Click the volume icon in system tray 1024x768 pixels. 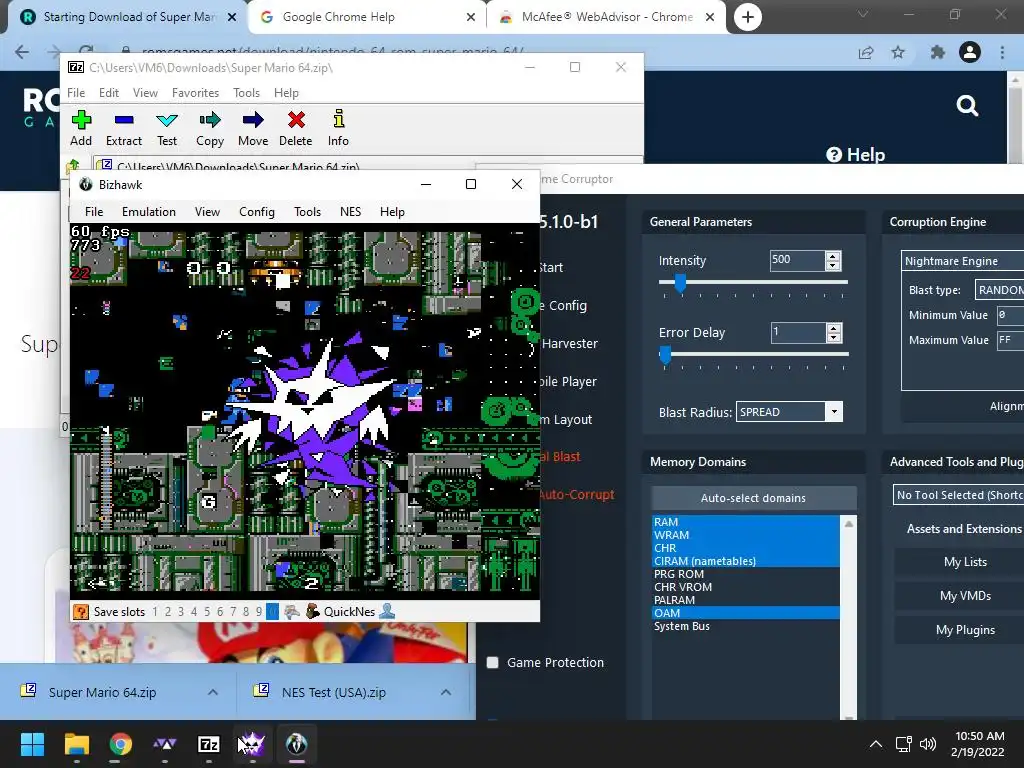[928, 744]
